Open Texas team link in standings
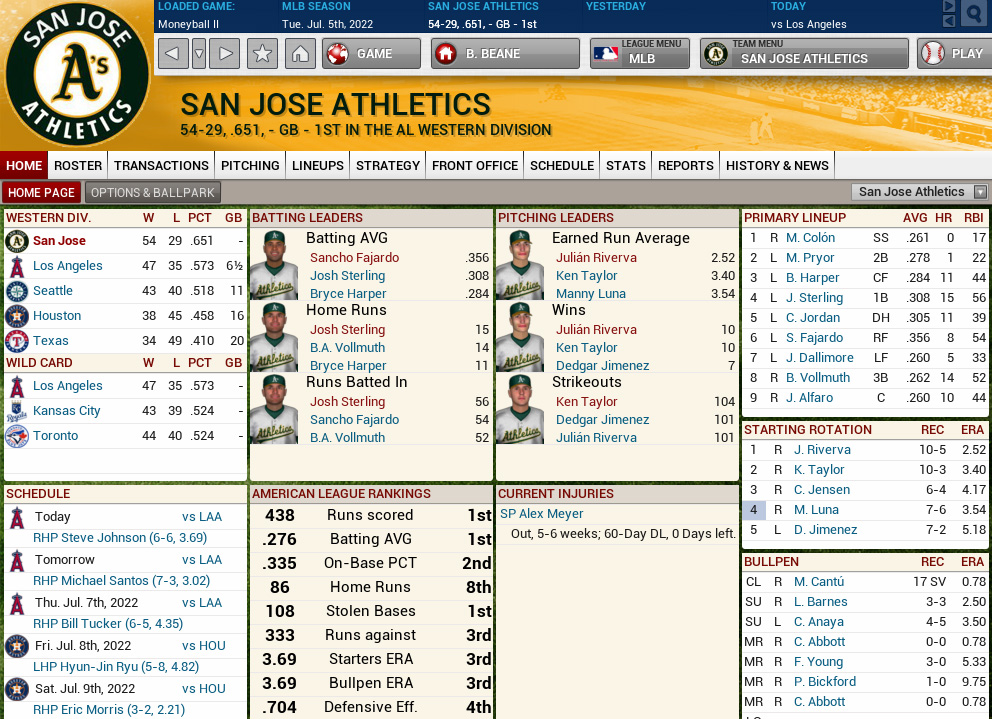The width and height of the screenshot is (992, 719). (x=51, y=341)
